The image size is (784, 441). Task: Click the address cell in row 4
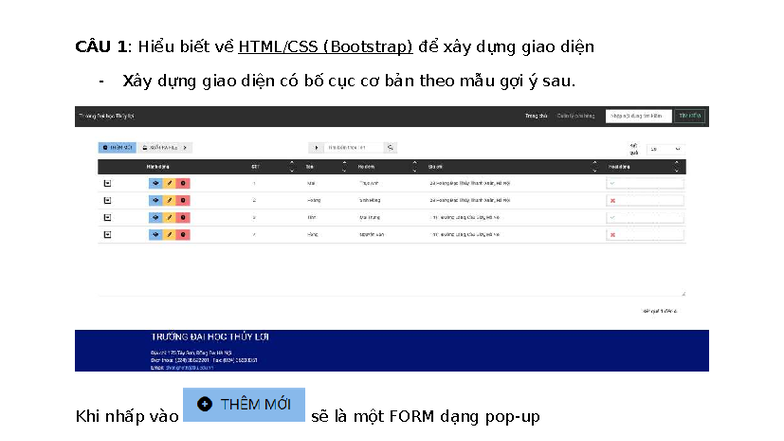tap(464, 234)
